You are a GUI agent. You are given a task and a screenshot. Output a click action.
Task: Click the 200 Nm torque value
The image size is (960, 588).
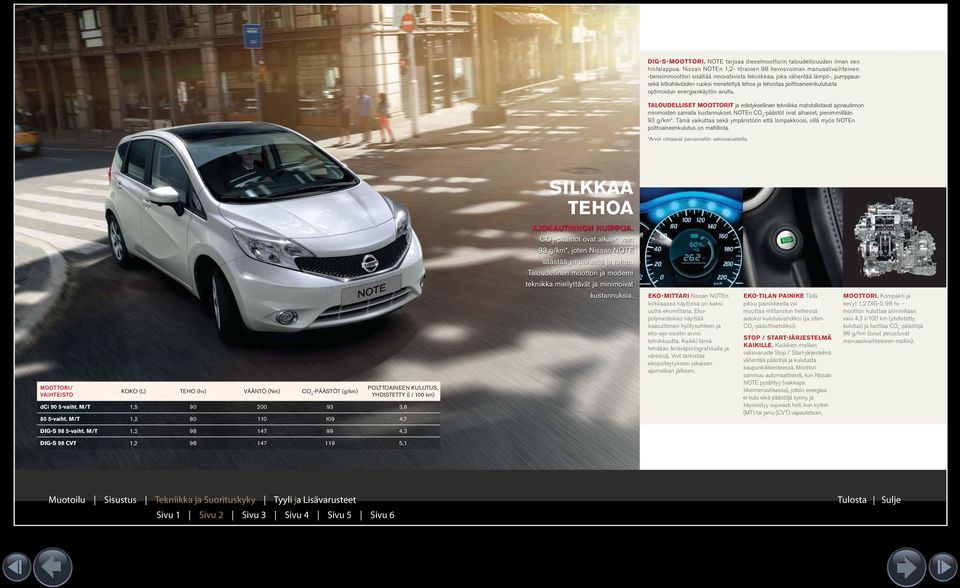pyautogui.click(x=262, y=407)
